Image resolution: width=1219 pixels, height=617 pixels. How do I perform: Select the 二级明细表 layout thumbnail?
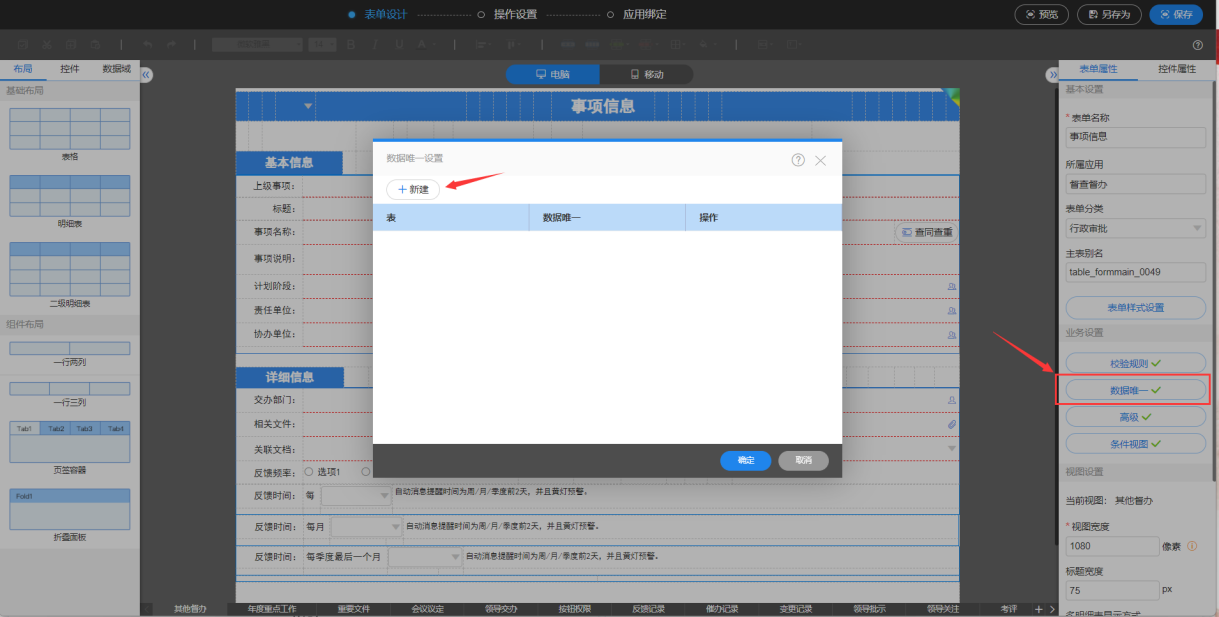[x=70, y=269]
